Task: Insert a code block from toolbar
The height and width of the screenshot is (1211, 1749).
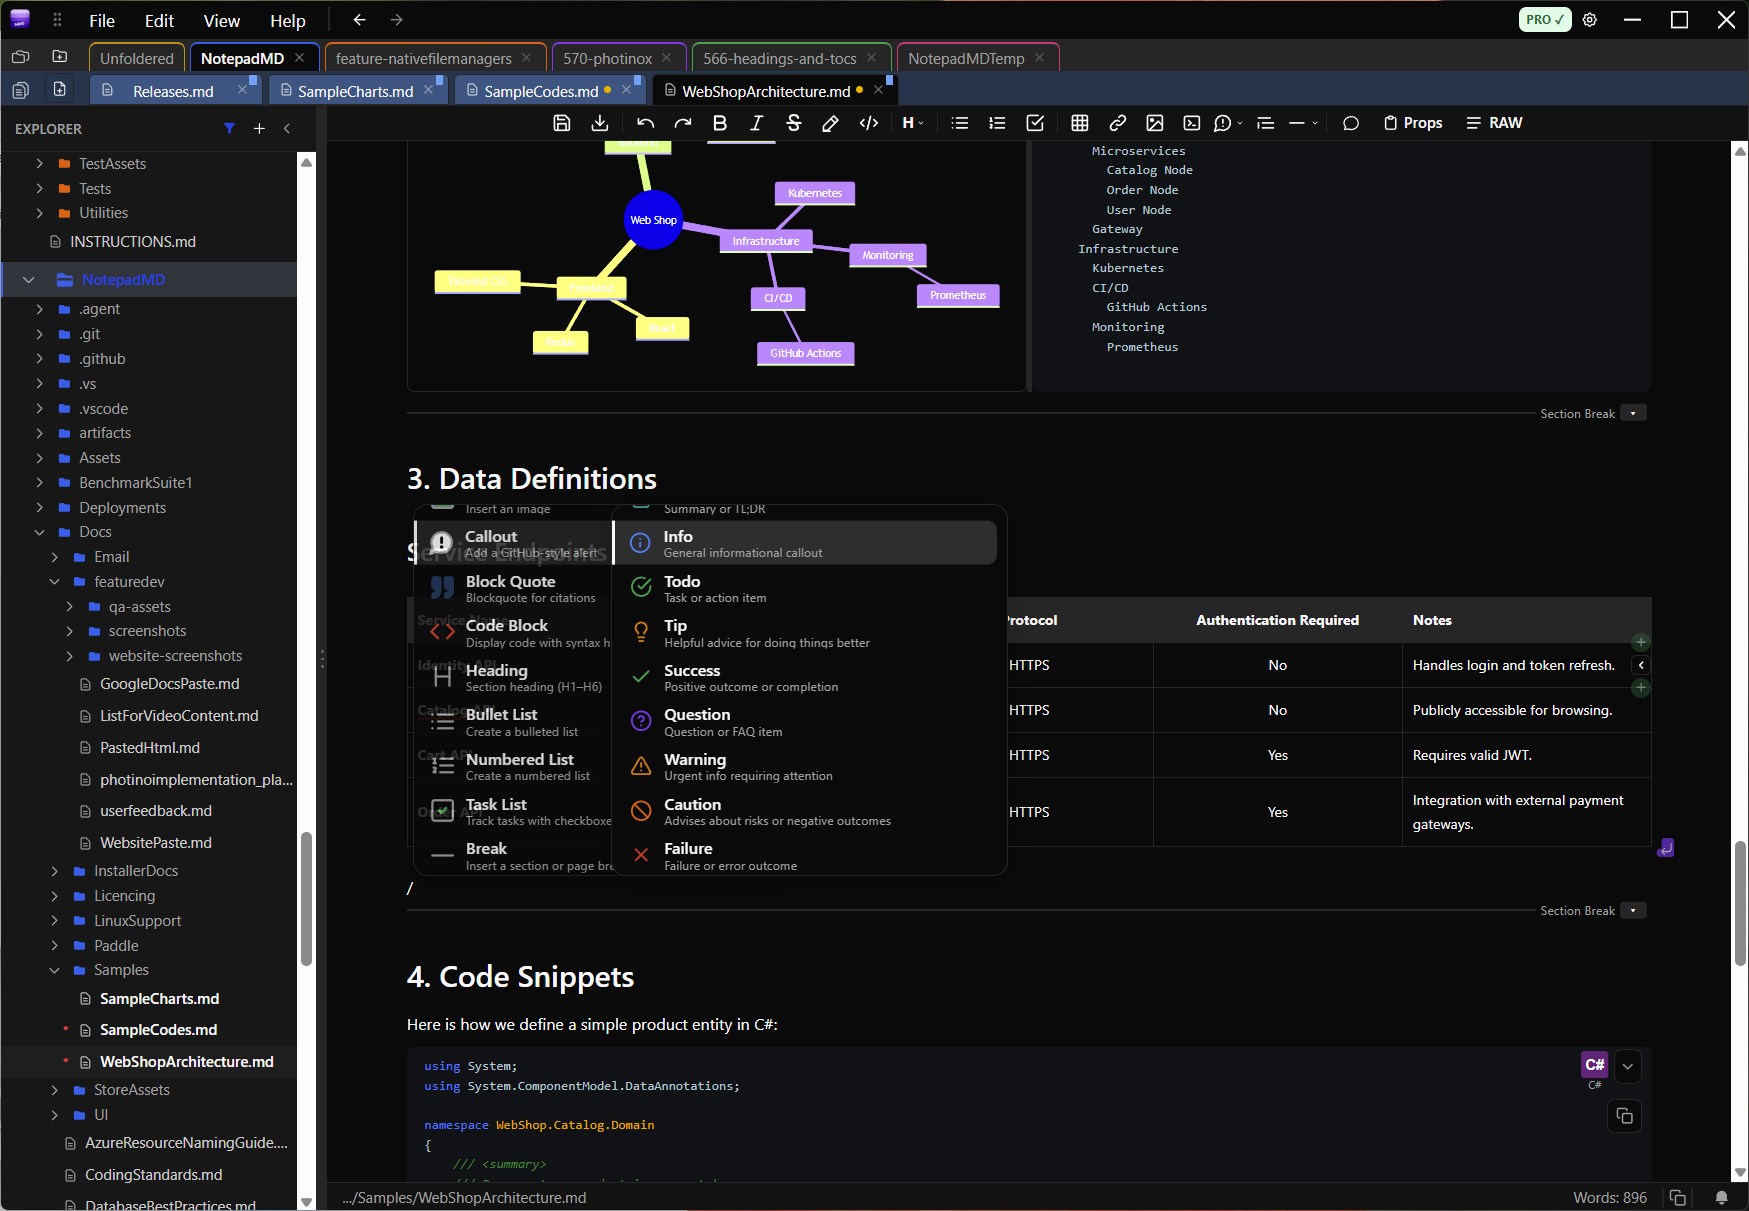Action: tap(1192, 123)
